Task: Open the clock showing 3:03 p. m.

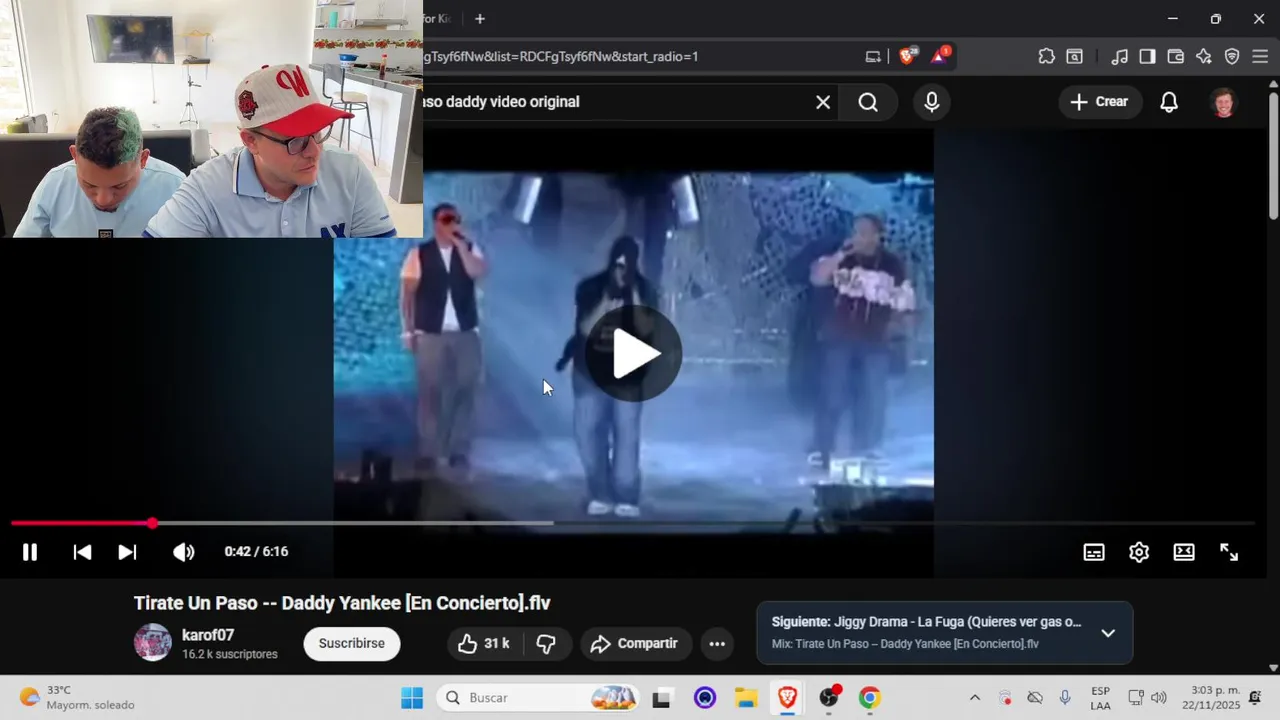Action: [x=1211, y=698]
